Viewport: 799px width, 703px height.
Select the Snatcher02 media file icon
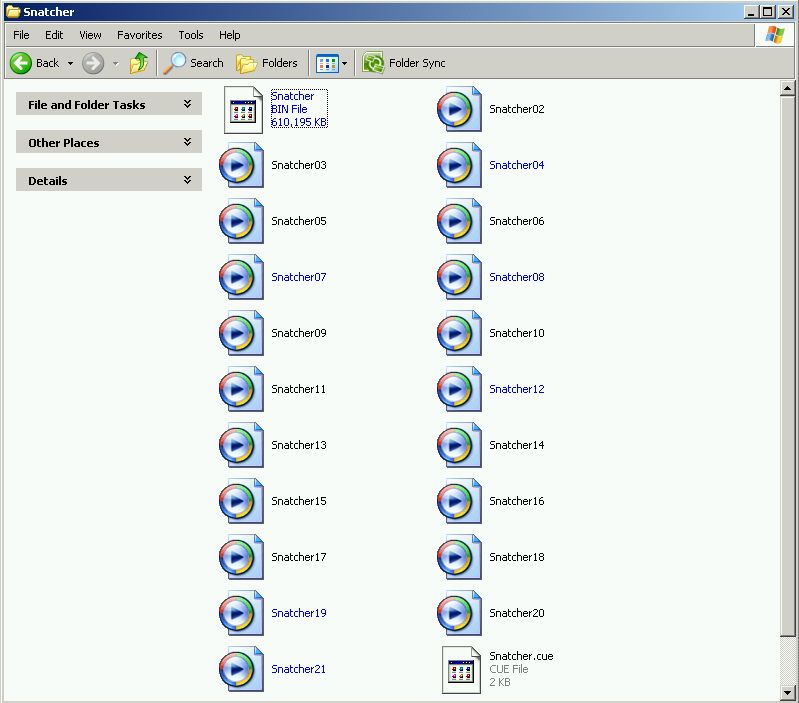(x=459, y=109)
